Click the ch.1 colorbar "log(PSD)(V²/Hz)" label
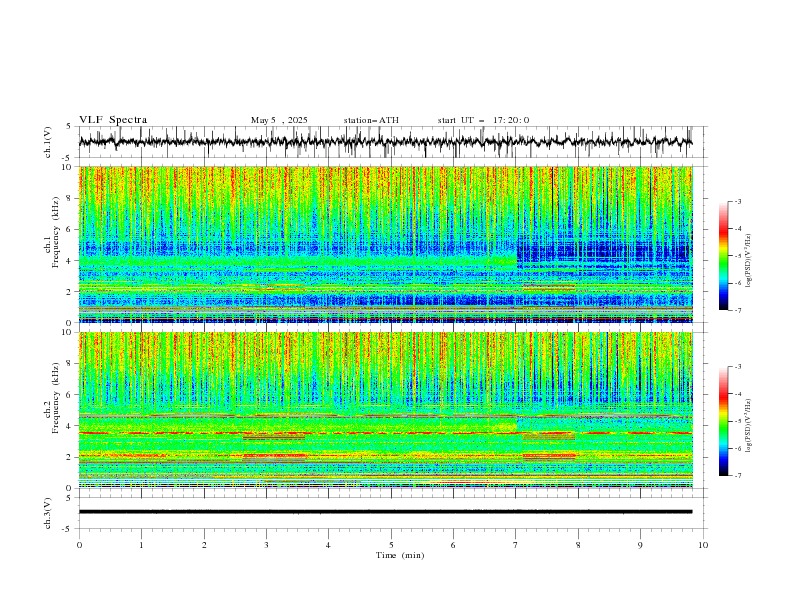Image resolution: width=792 pixels, height=612 pixels. 748,261
